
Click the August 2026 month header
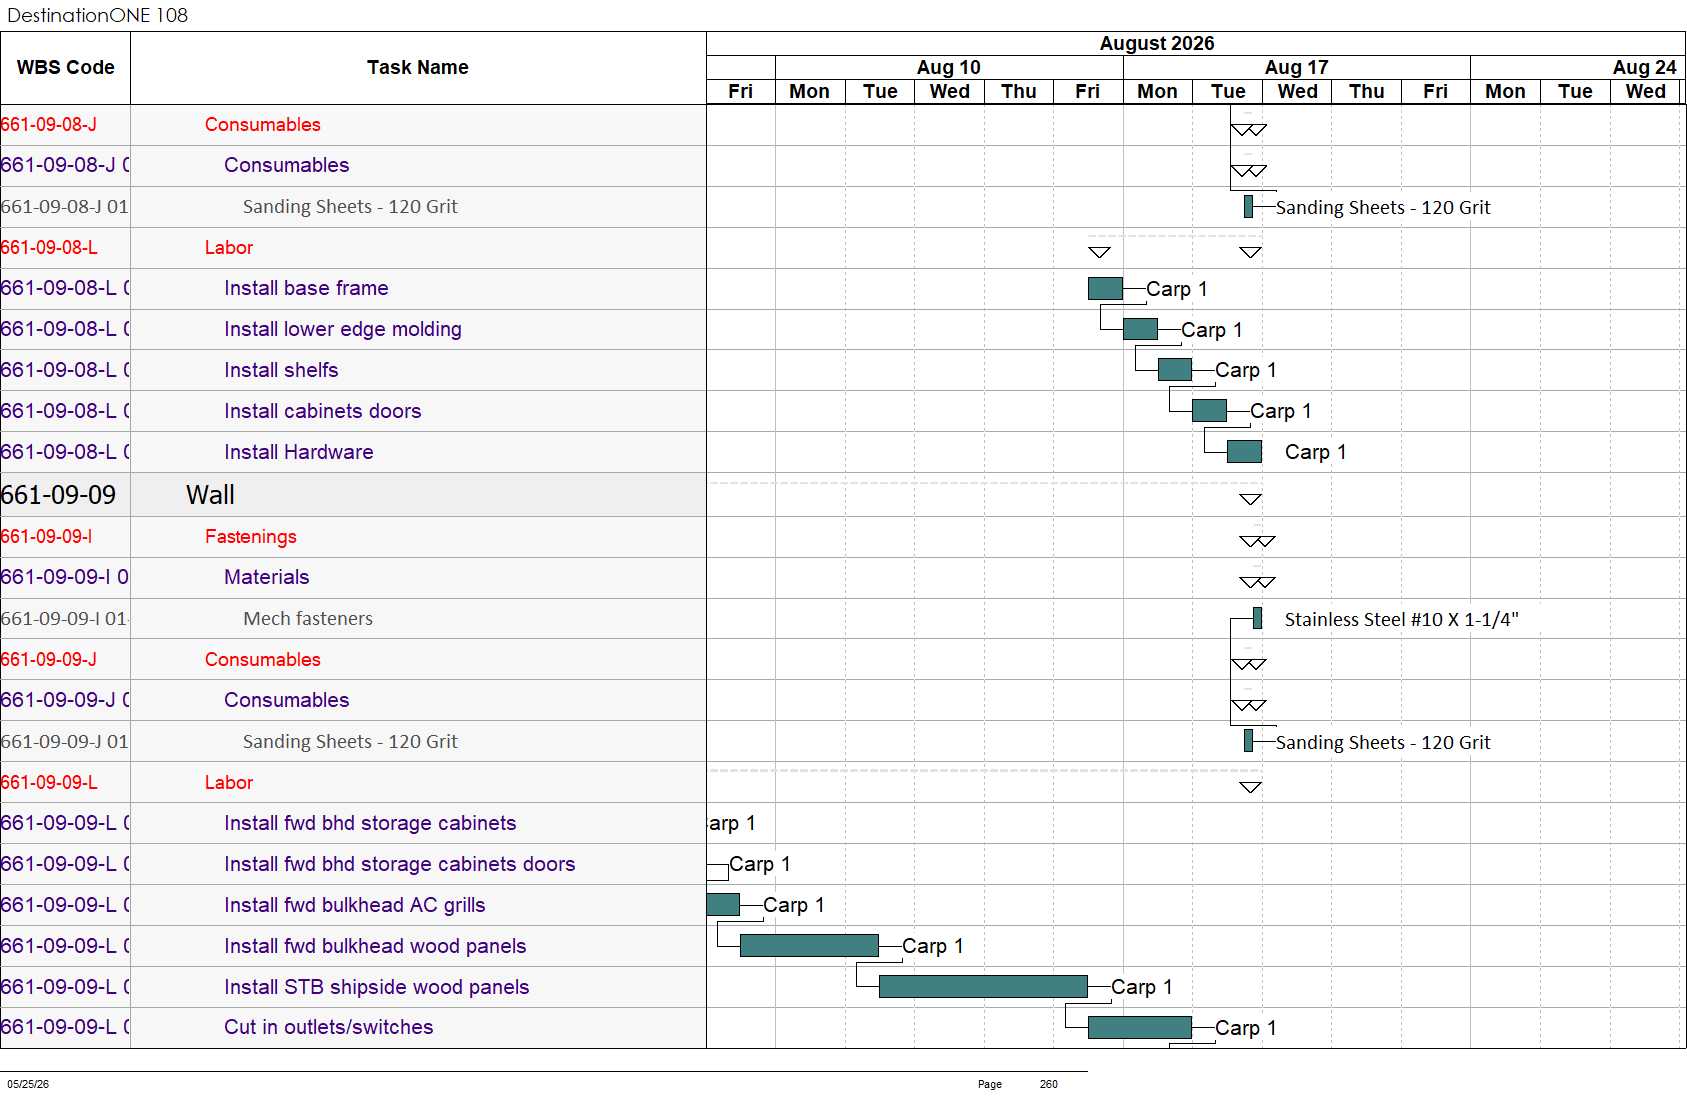point(1157,43)
